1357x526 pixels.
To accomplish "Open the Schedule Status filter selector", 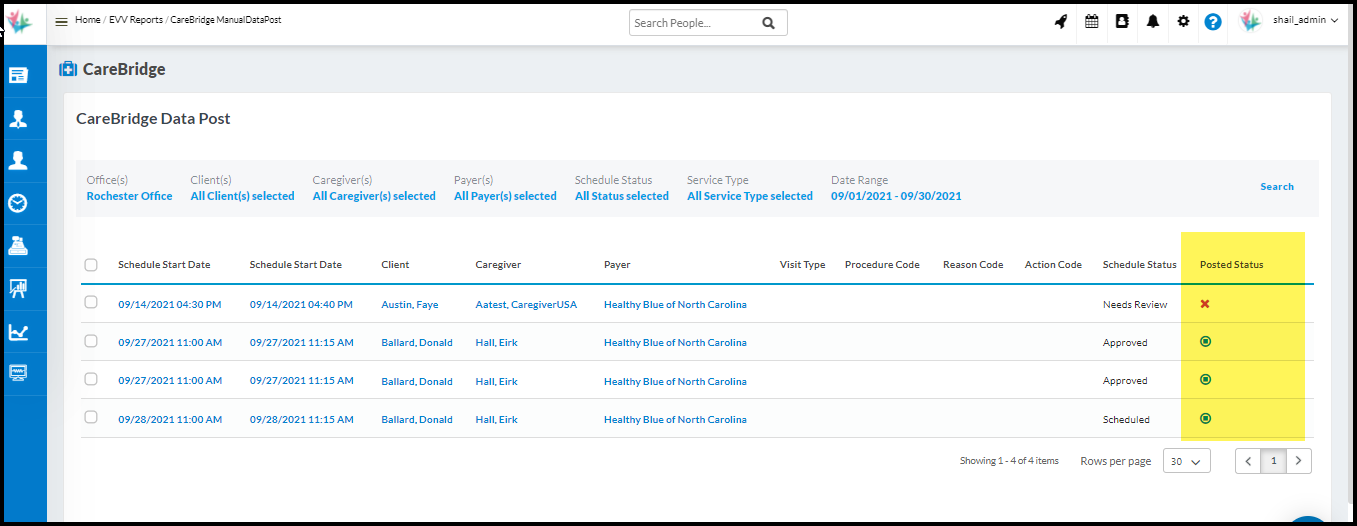I will tap(621, 196).
